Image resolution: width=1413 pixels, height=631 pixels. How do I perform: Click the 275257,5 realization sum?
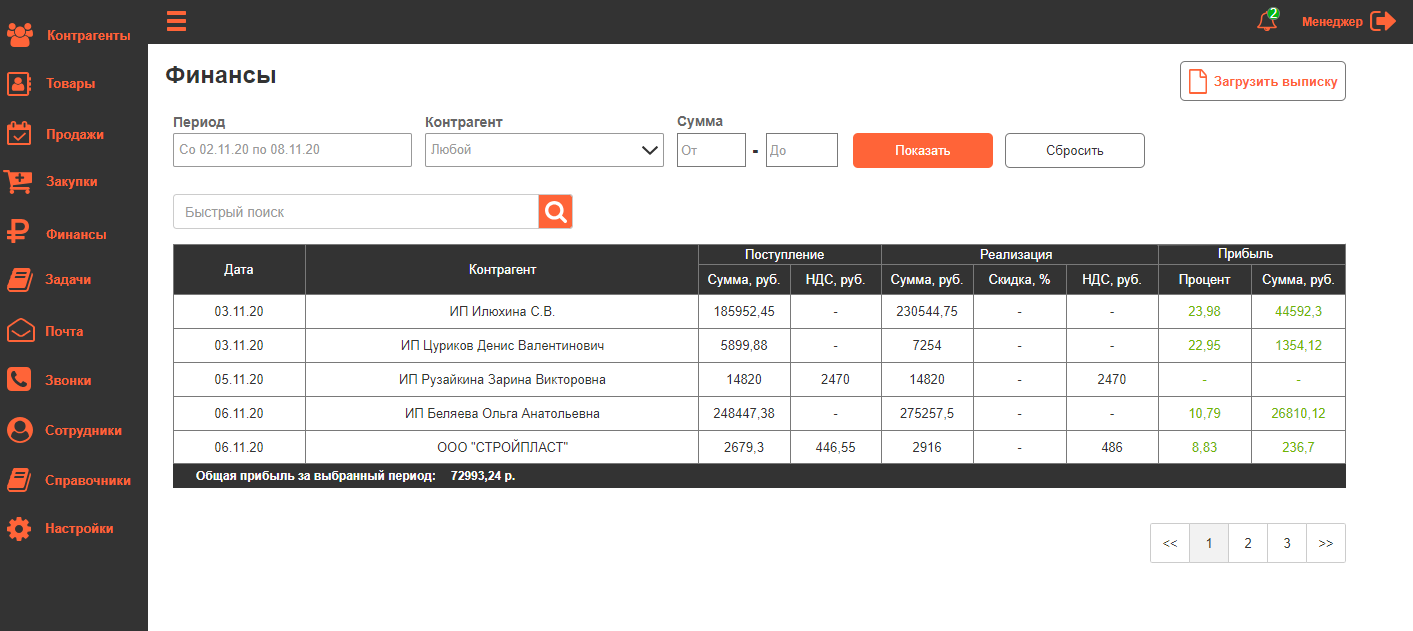pos(927,413)
